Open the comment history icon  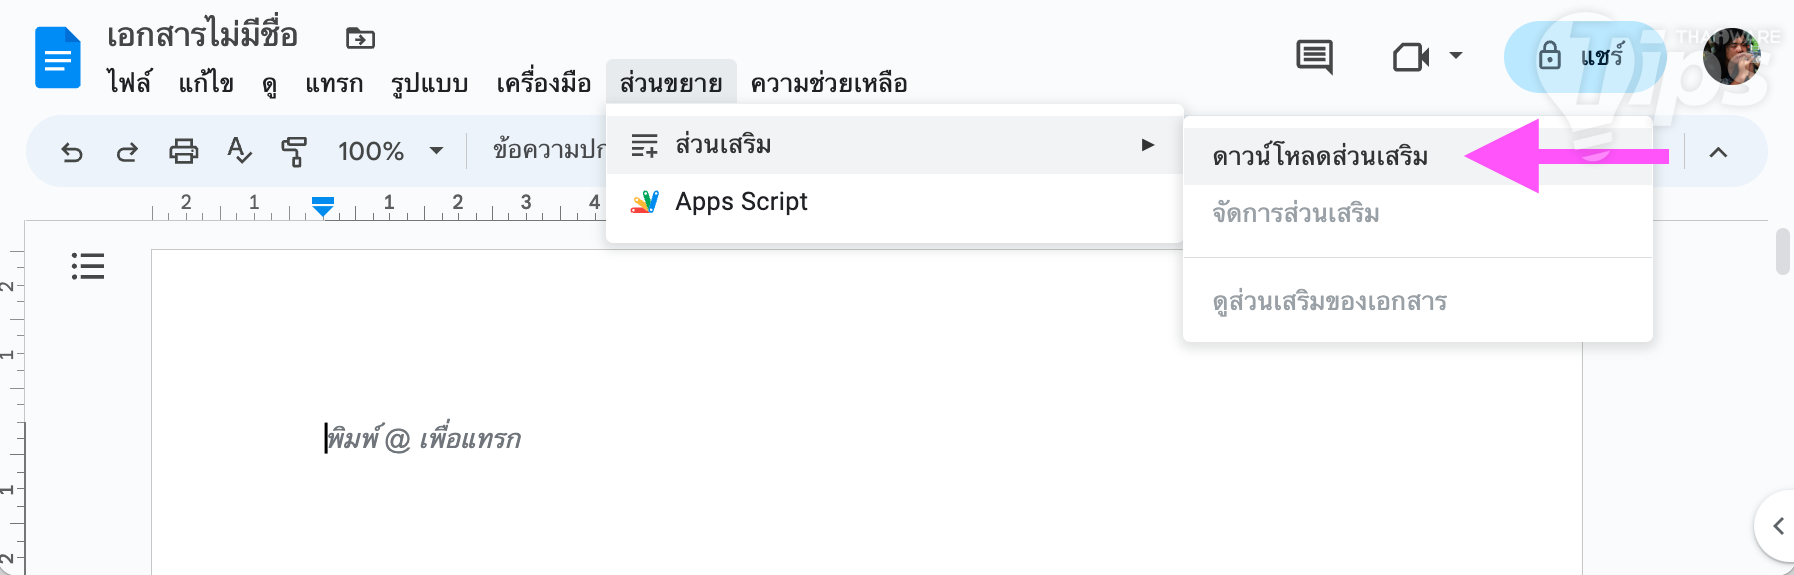coord(1314,57)
